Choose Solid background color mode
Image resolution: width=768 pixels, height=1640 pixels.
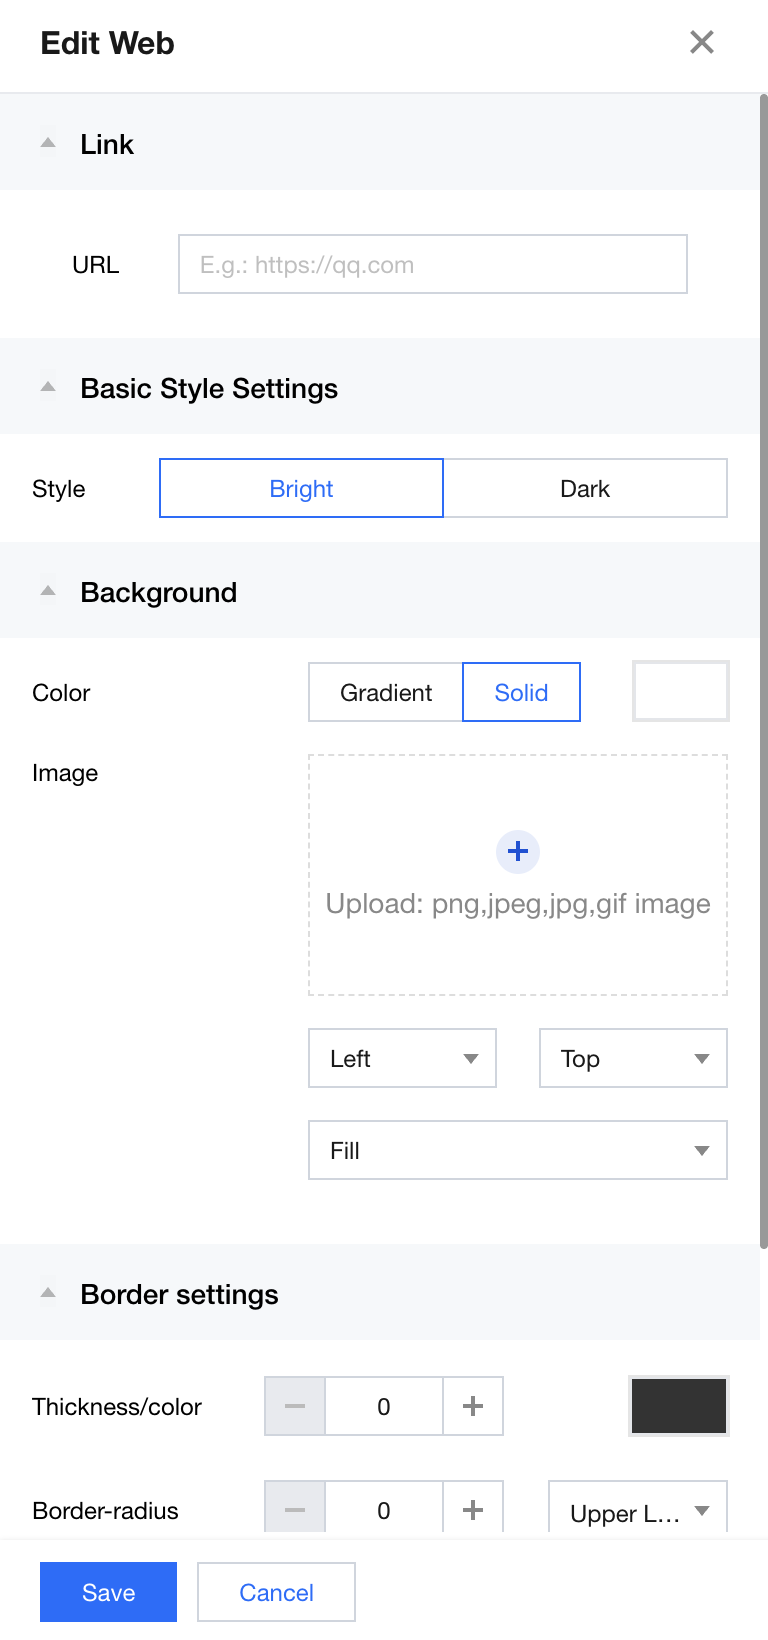[521, 692]
